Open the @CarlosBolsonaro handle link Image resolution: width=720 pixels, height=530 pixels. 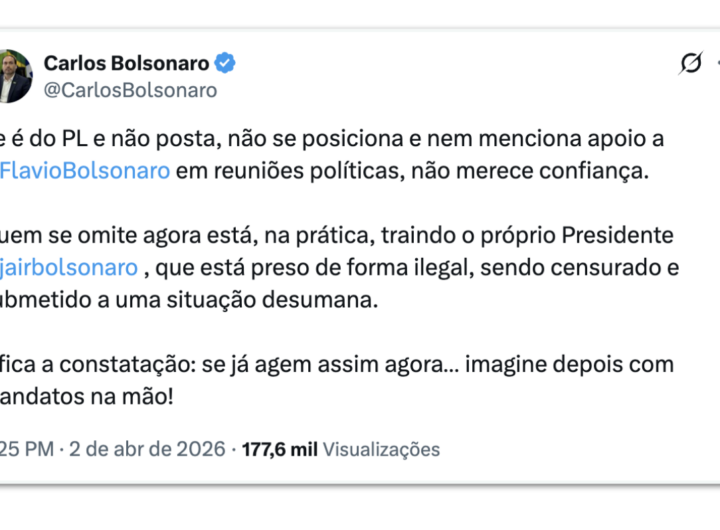point(130,90)
